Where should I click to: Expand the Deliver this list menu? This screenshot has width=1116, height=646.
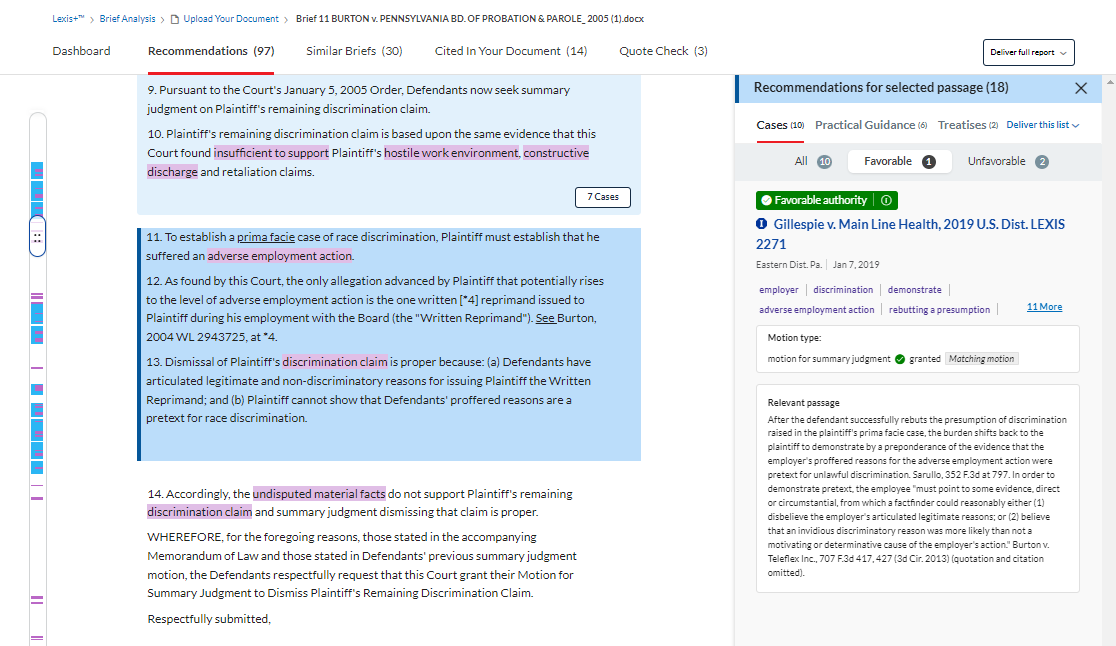point(1043,125)
